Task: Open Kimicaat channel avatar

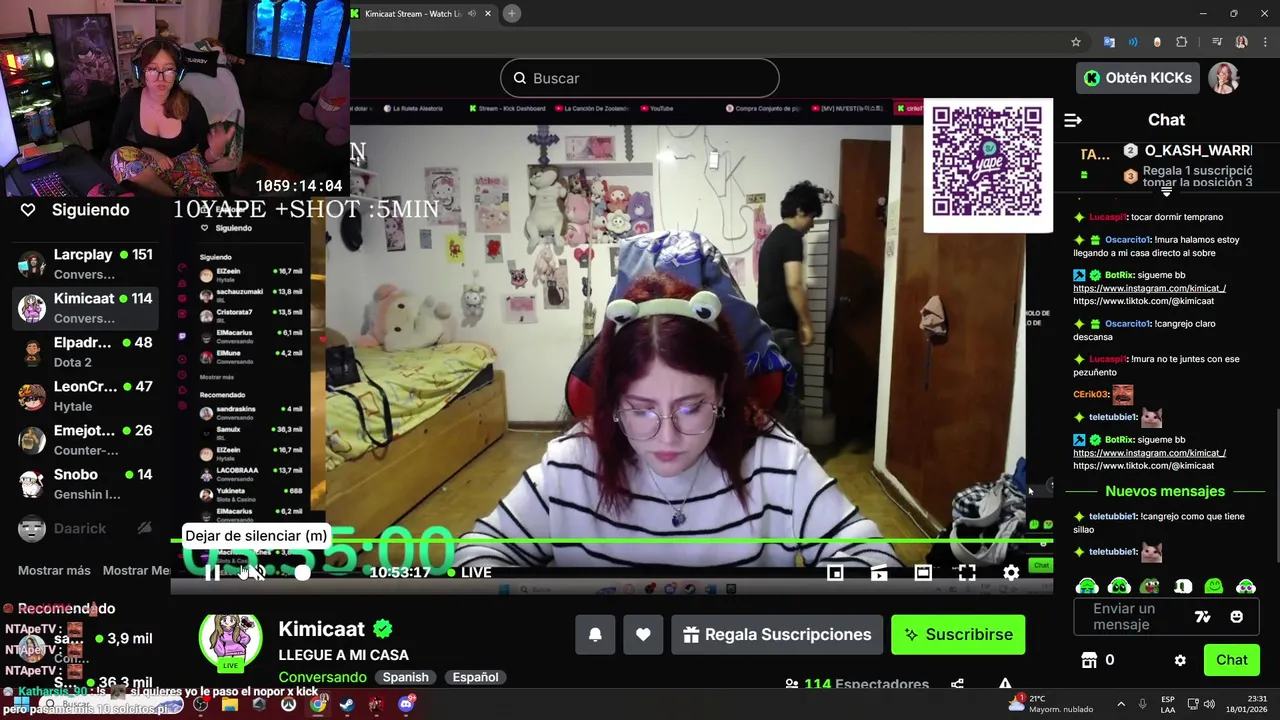Action: click(x=231, y=640)
